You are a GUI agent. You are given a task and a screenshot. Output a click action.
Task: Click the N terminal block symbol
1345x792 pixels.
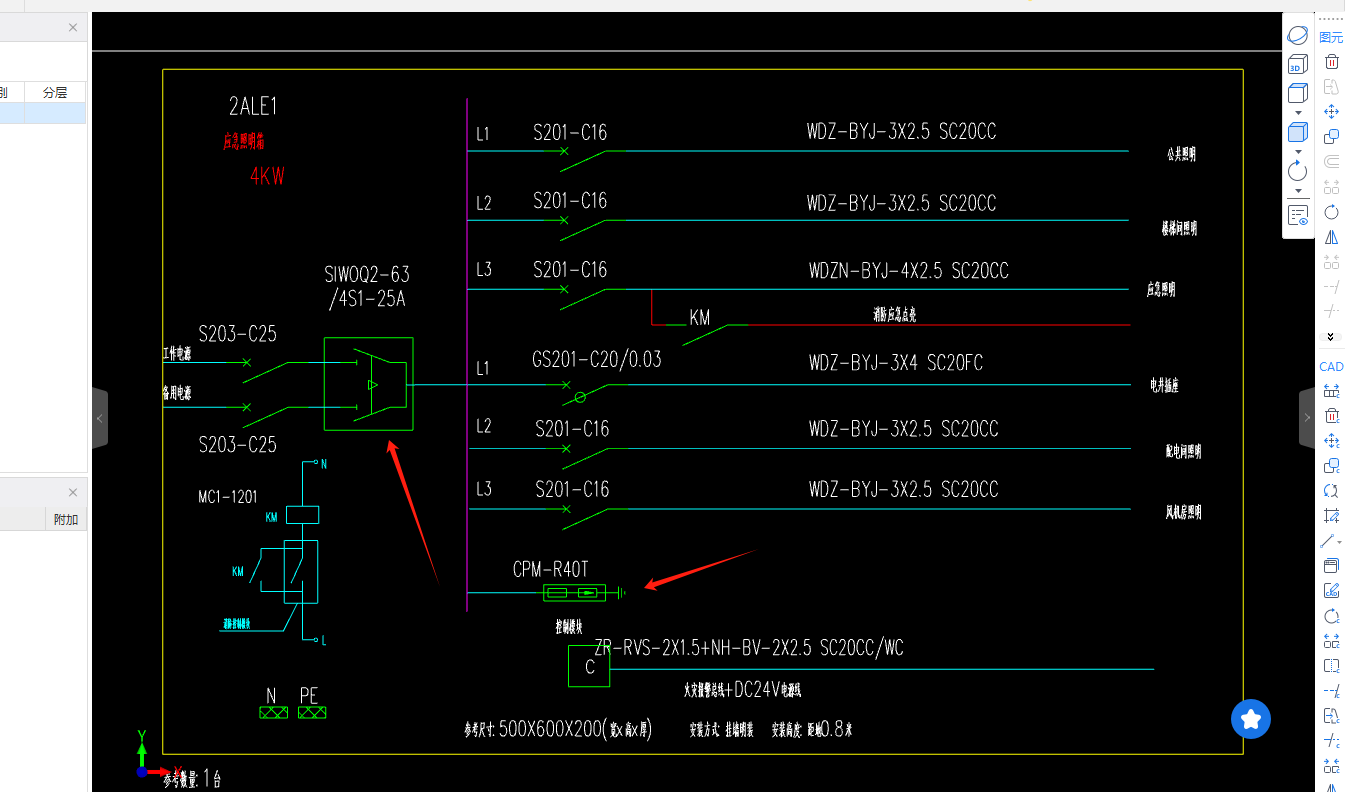(x=273, y=712)
